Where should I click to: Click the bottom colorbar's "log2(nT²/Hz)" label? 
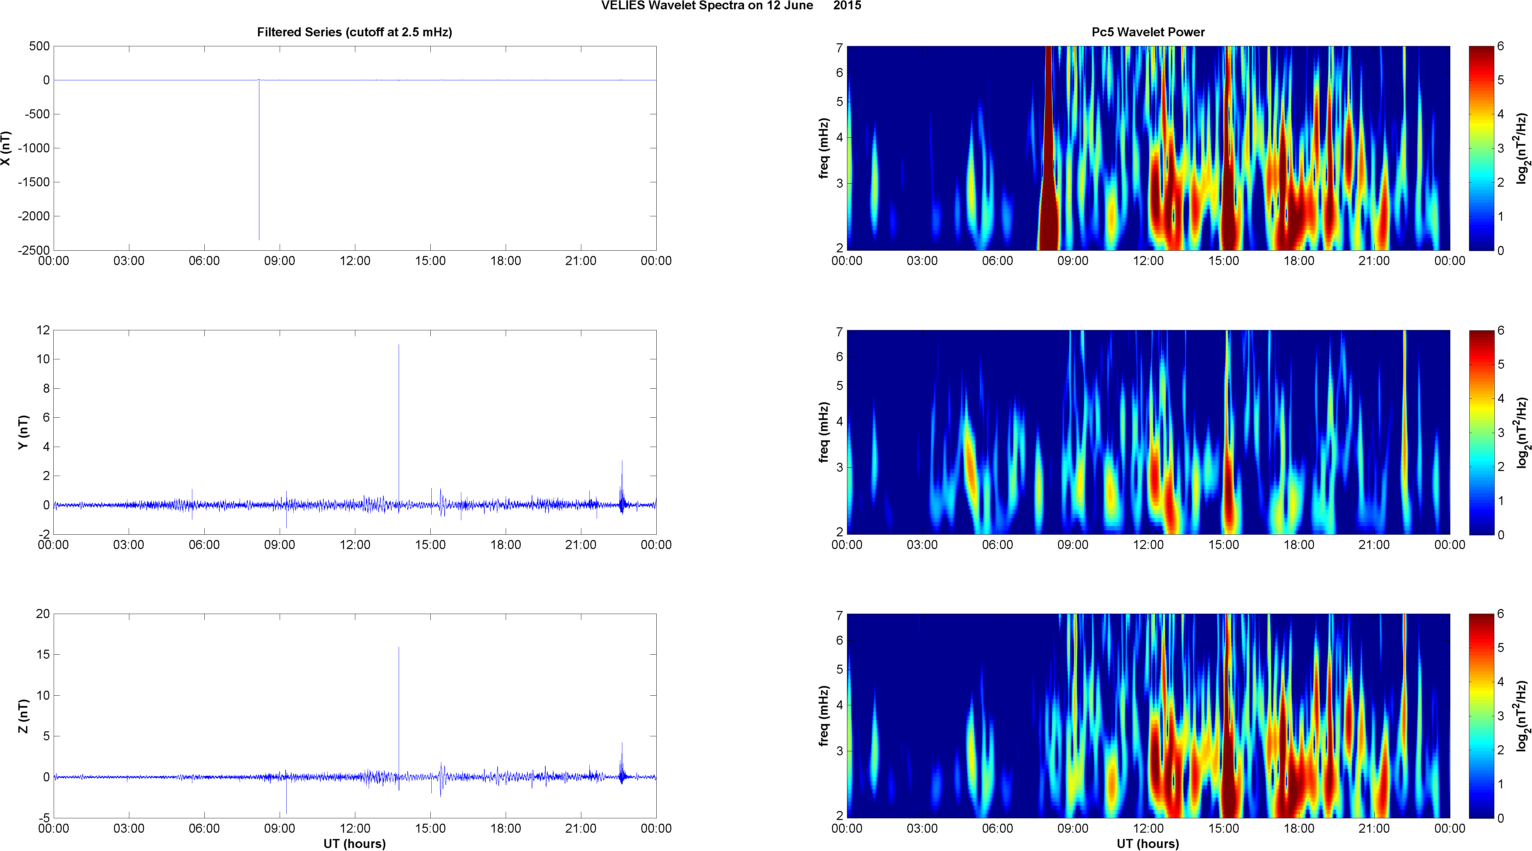coord(1522,716)
